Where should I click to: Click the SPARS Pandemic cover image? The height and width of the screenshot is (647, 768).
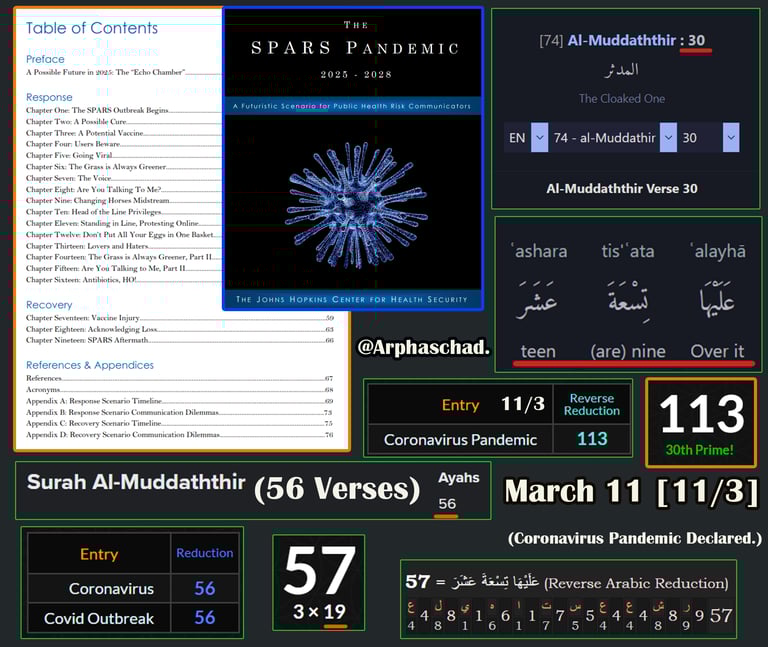(353, 158)
